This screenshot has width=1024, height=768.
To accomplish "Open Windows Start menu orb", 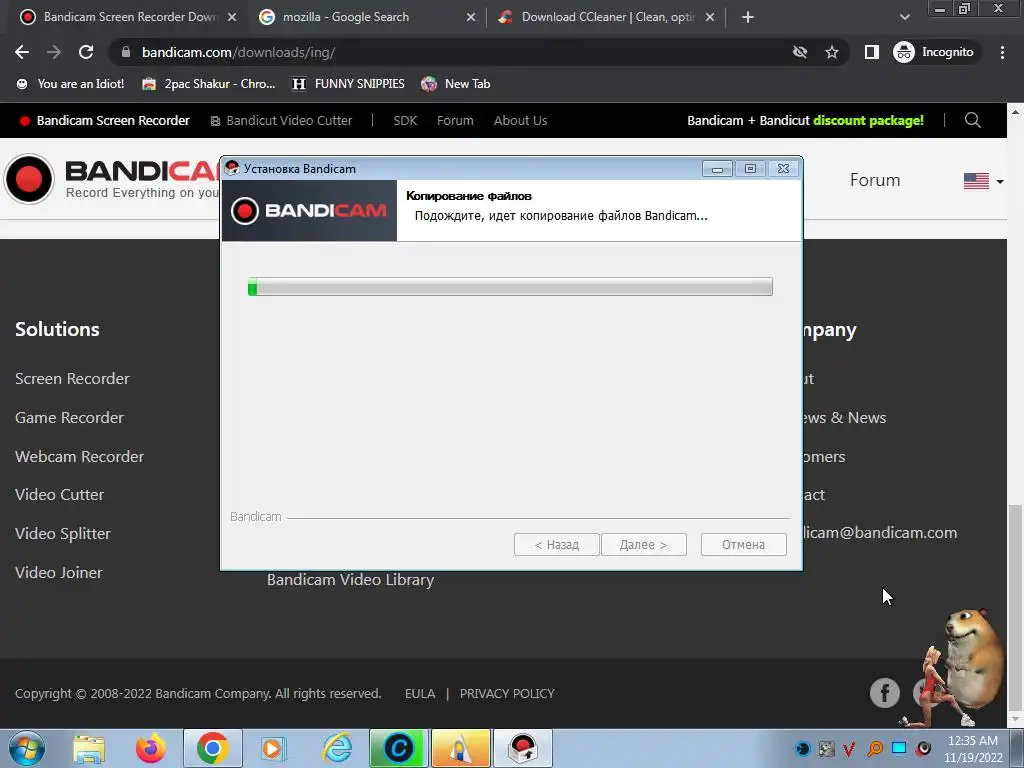I will 26,748.
